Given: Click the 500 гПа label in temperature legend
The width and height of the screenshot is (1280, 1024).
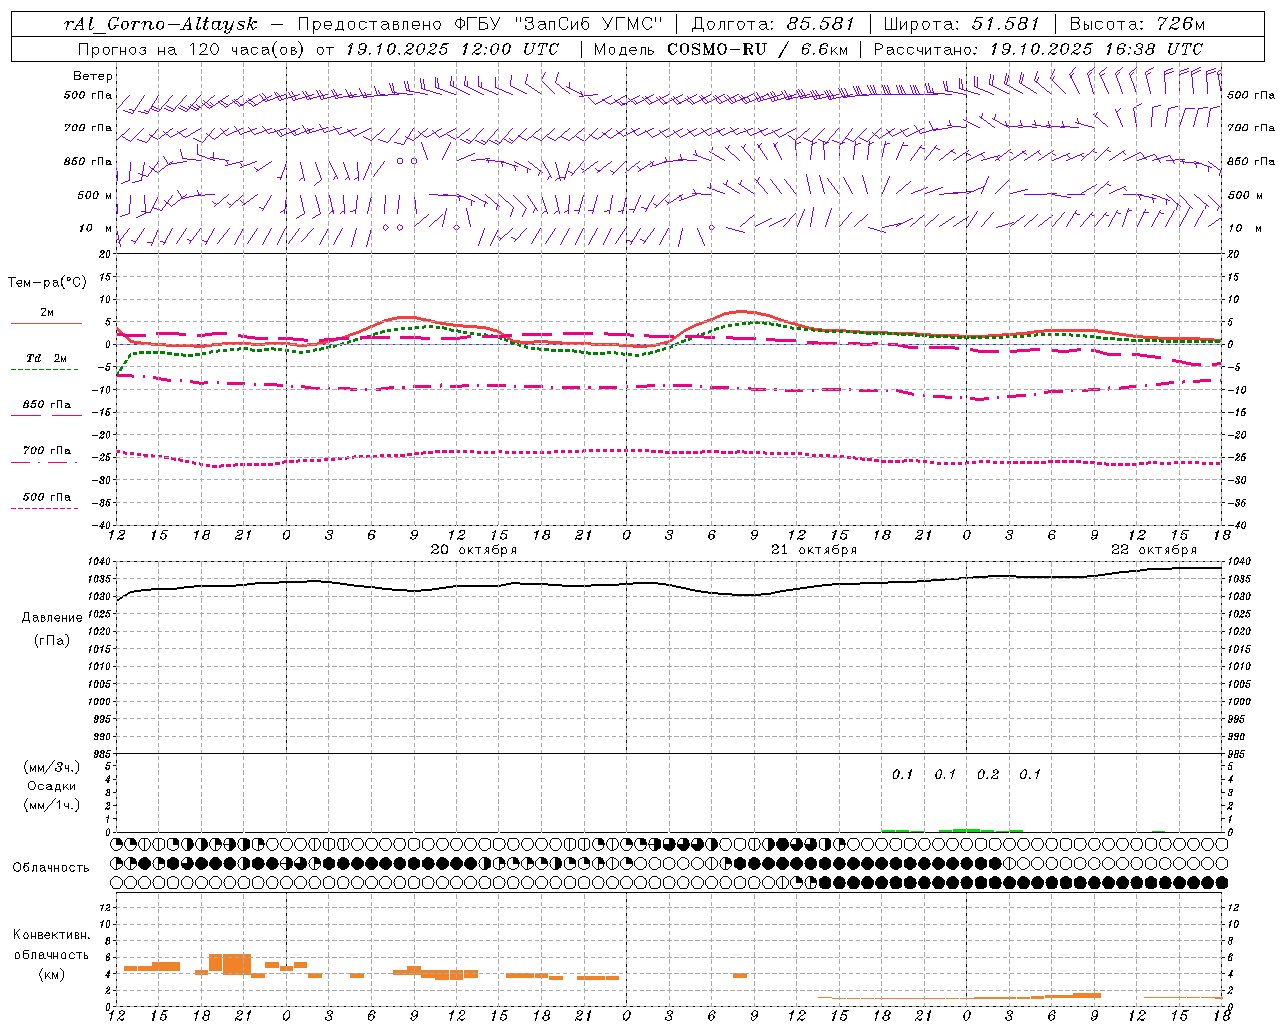Looking at the screenshot, I should tap(47, 497).
